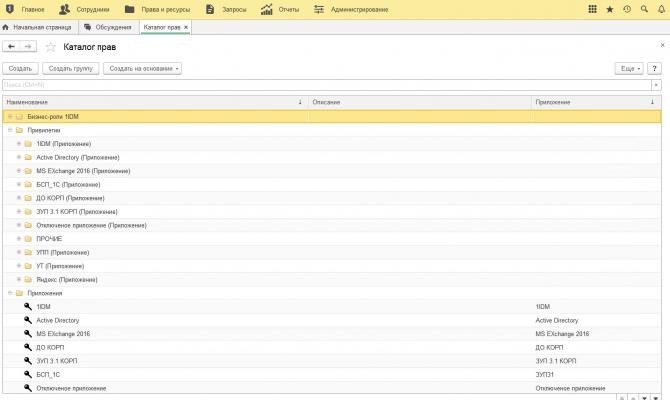Click MS EXchange 2016 in Приложение column
This screenshot has height=400, width=670.
click(562, 334)
